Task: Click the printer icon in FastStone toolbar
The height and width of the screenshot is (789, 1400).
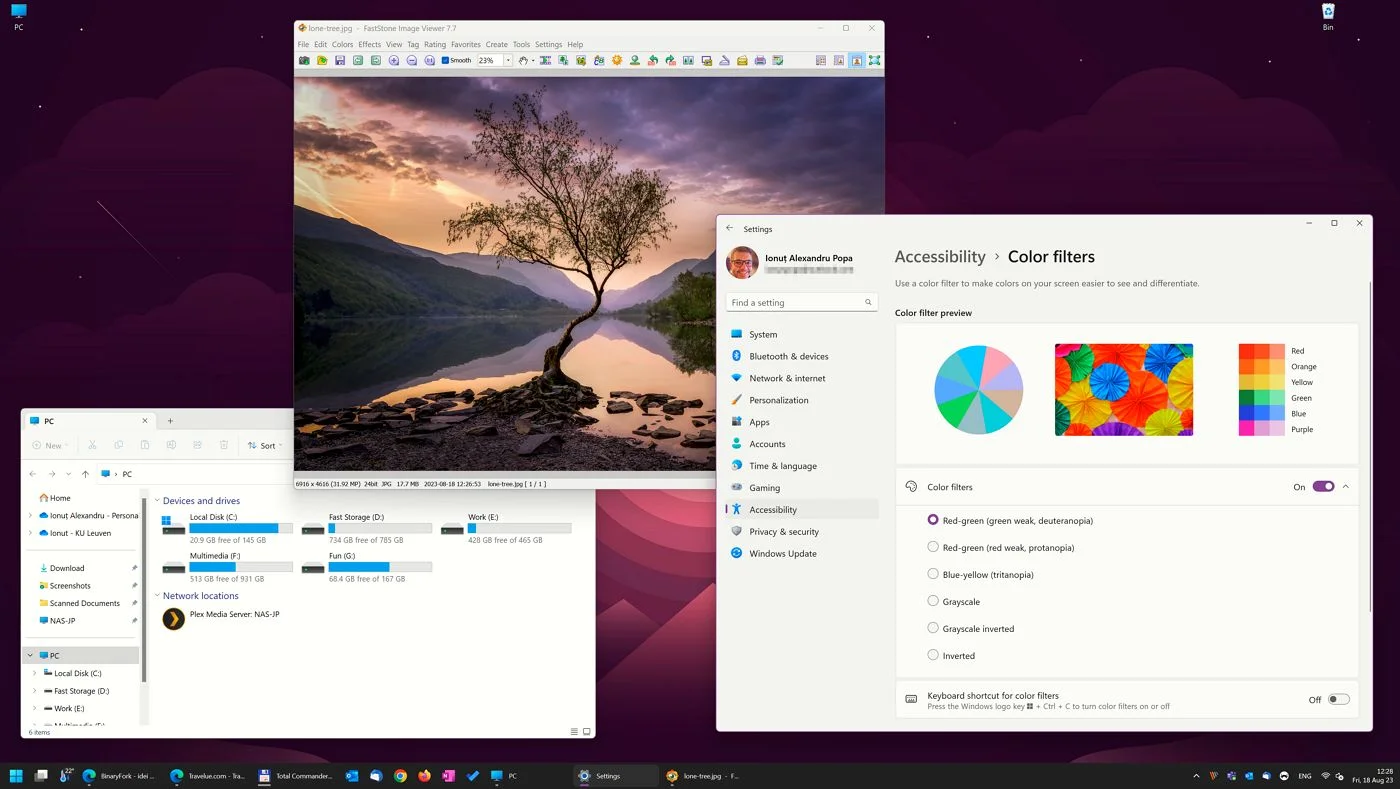Action: (760, 60)
